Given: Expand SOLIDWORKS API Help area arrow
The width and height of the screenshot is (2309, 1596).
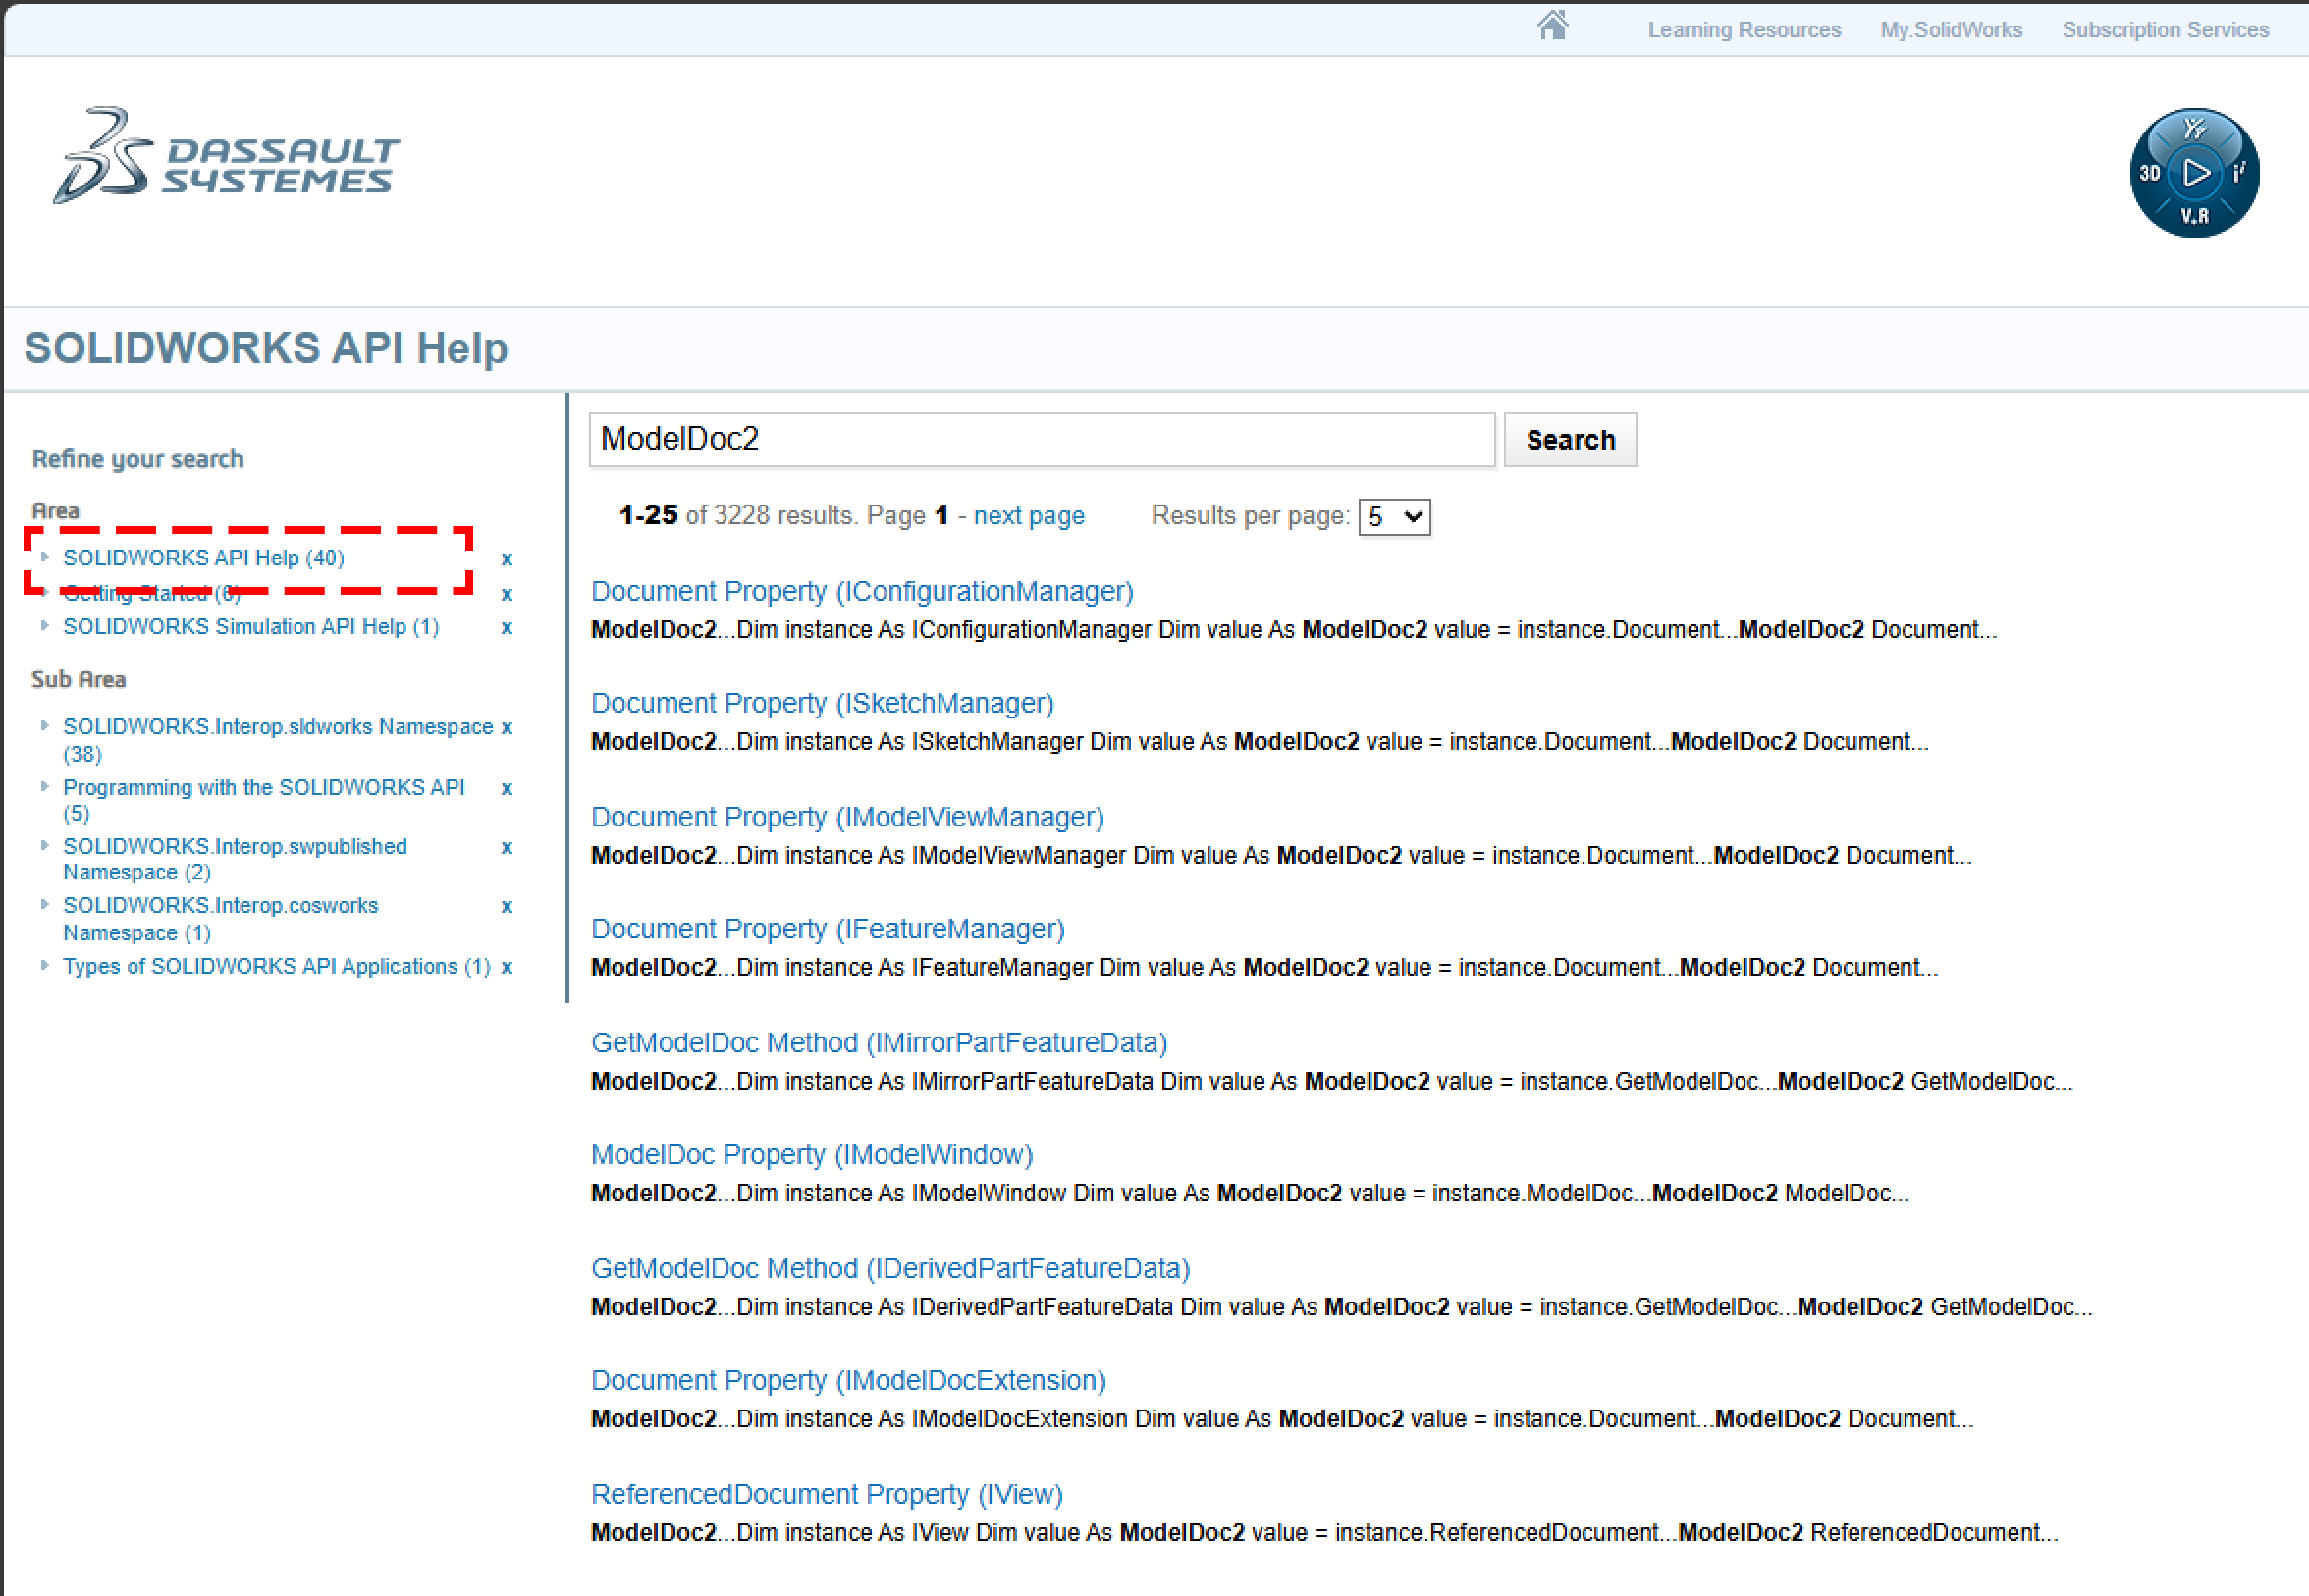Looking at the screenshot, I should 45,557.
